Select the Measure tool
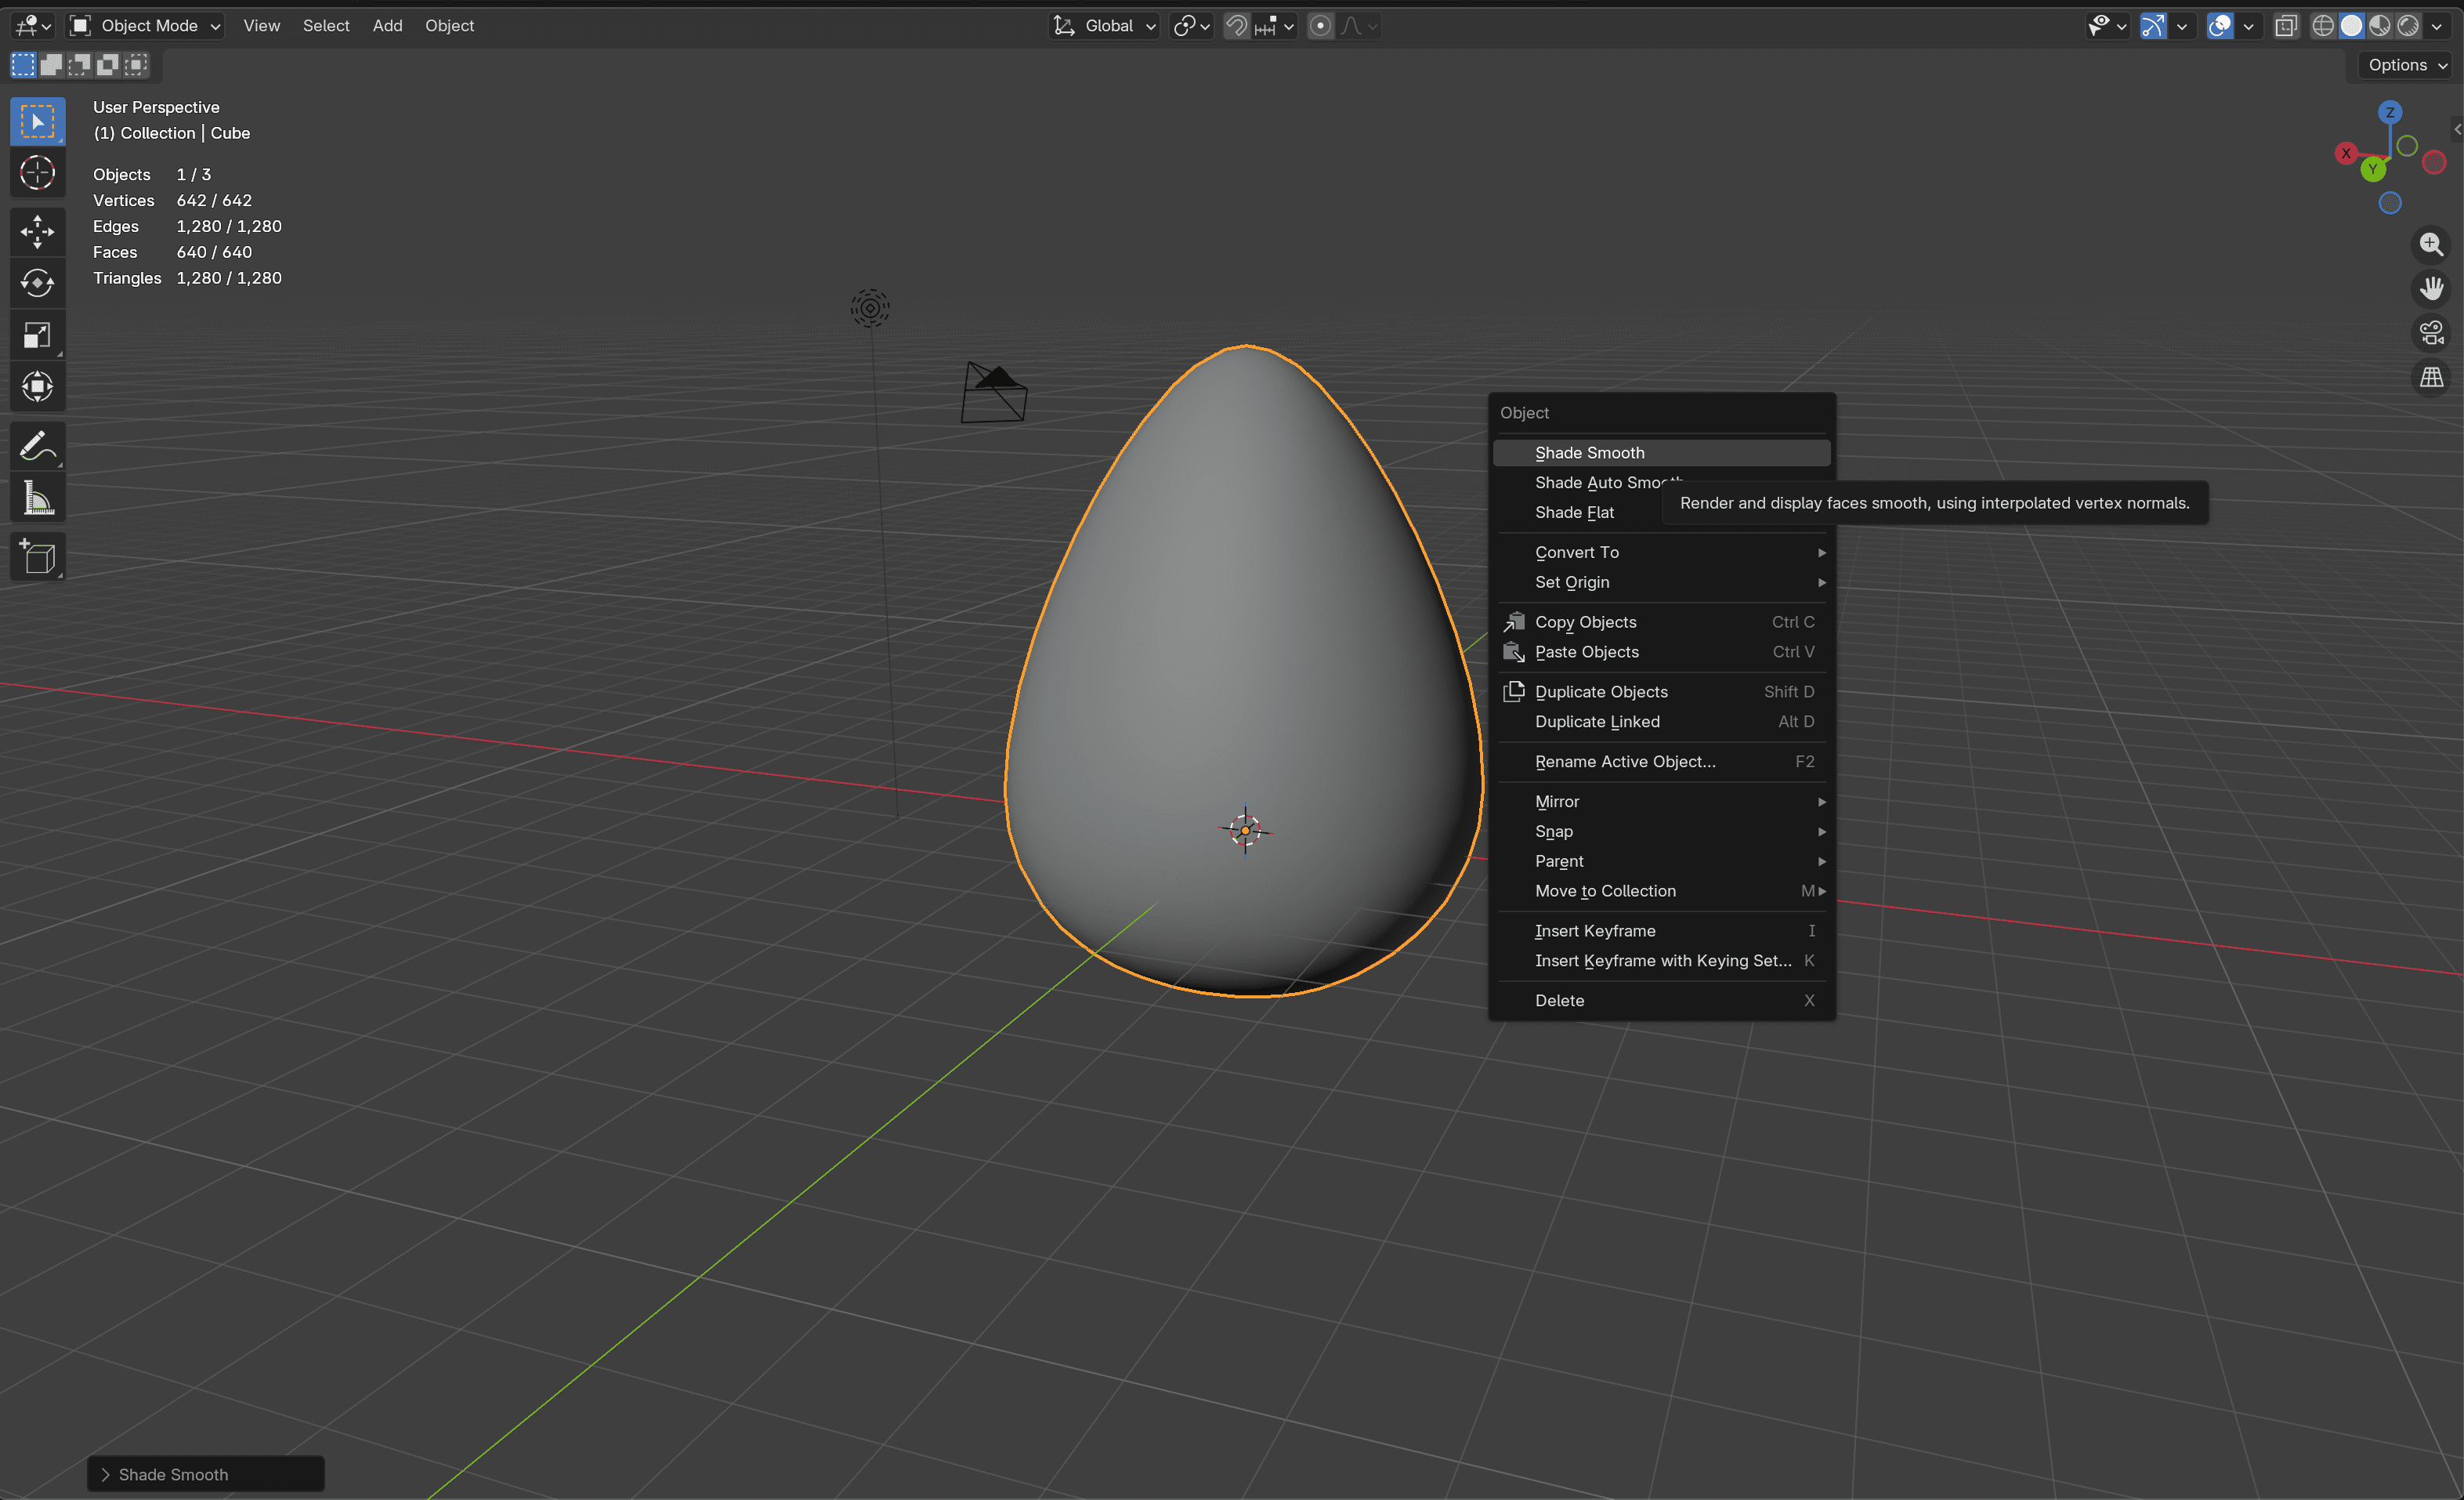Image resolution: width=2464 pixels, height=1500 pixels. (x=38, y=498)
